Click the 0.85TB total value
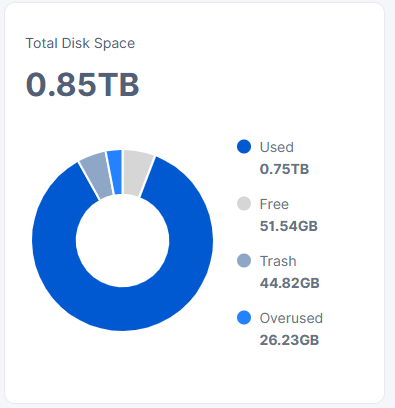Screen dimensions: 395x408 click(82, 85)
